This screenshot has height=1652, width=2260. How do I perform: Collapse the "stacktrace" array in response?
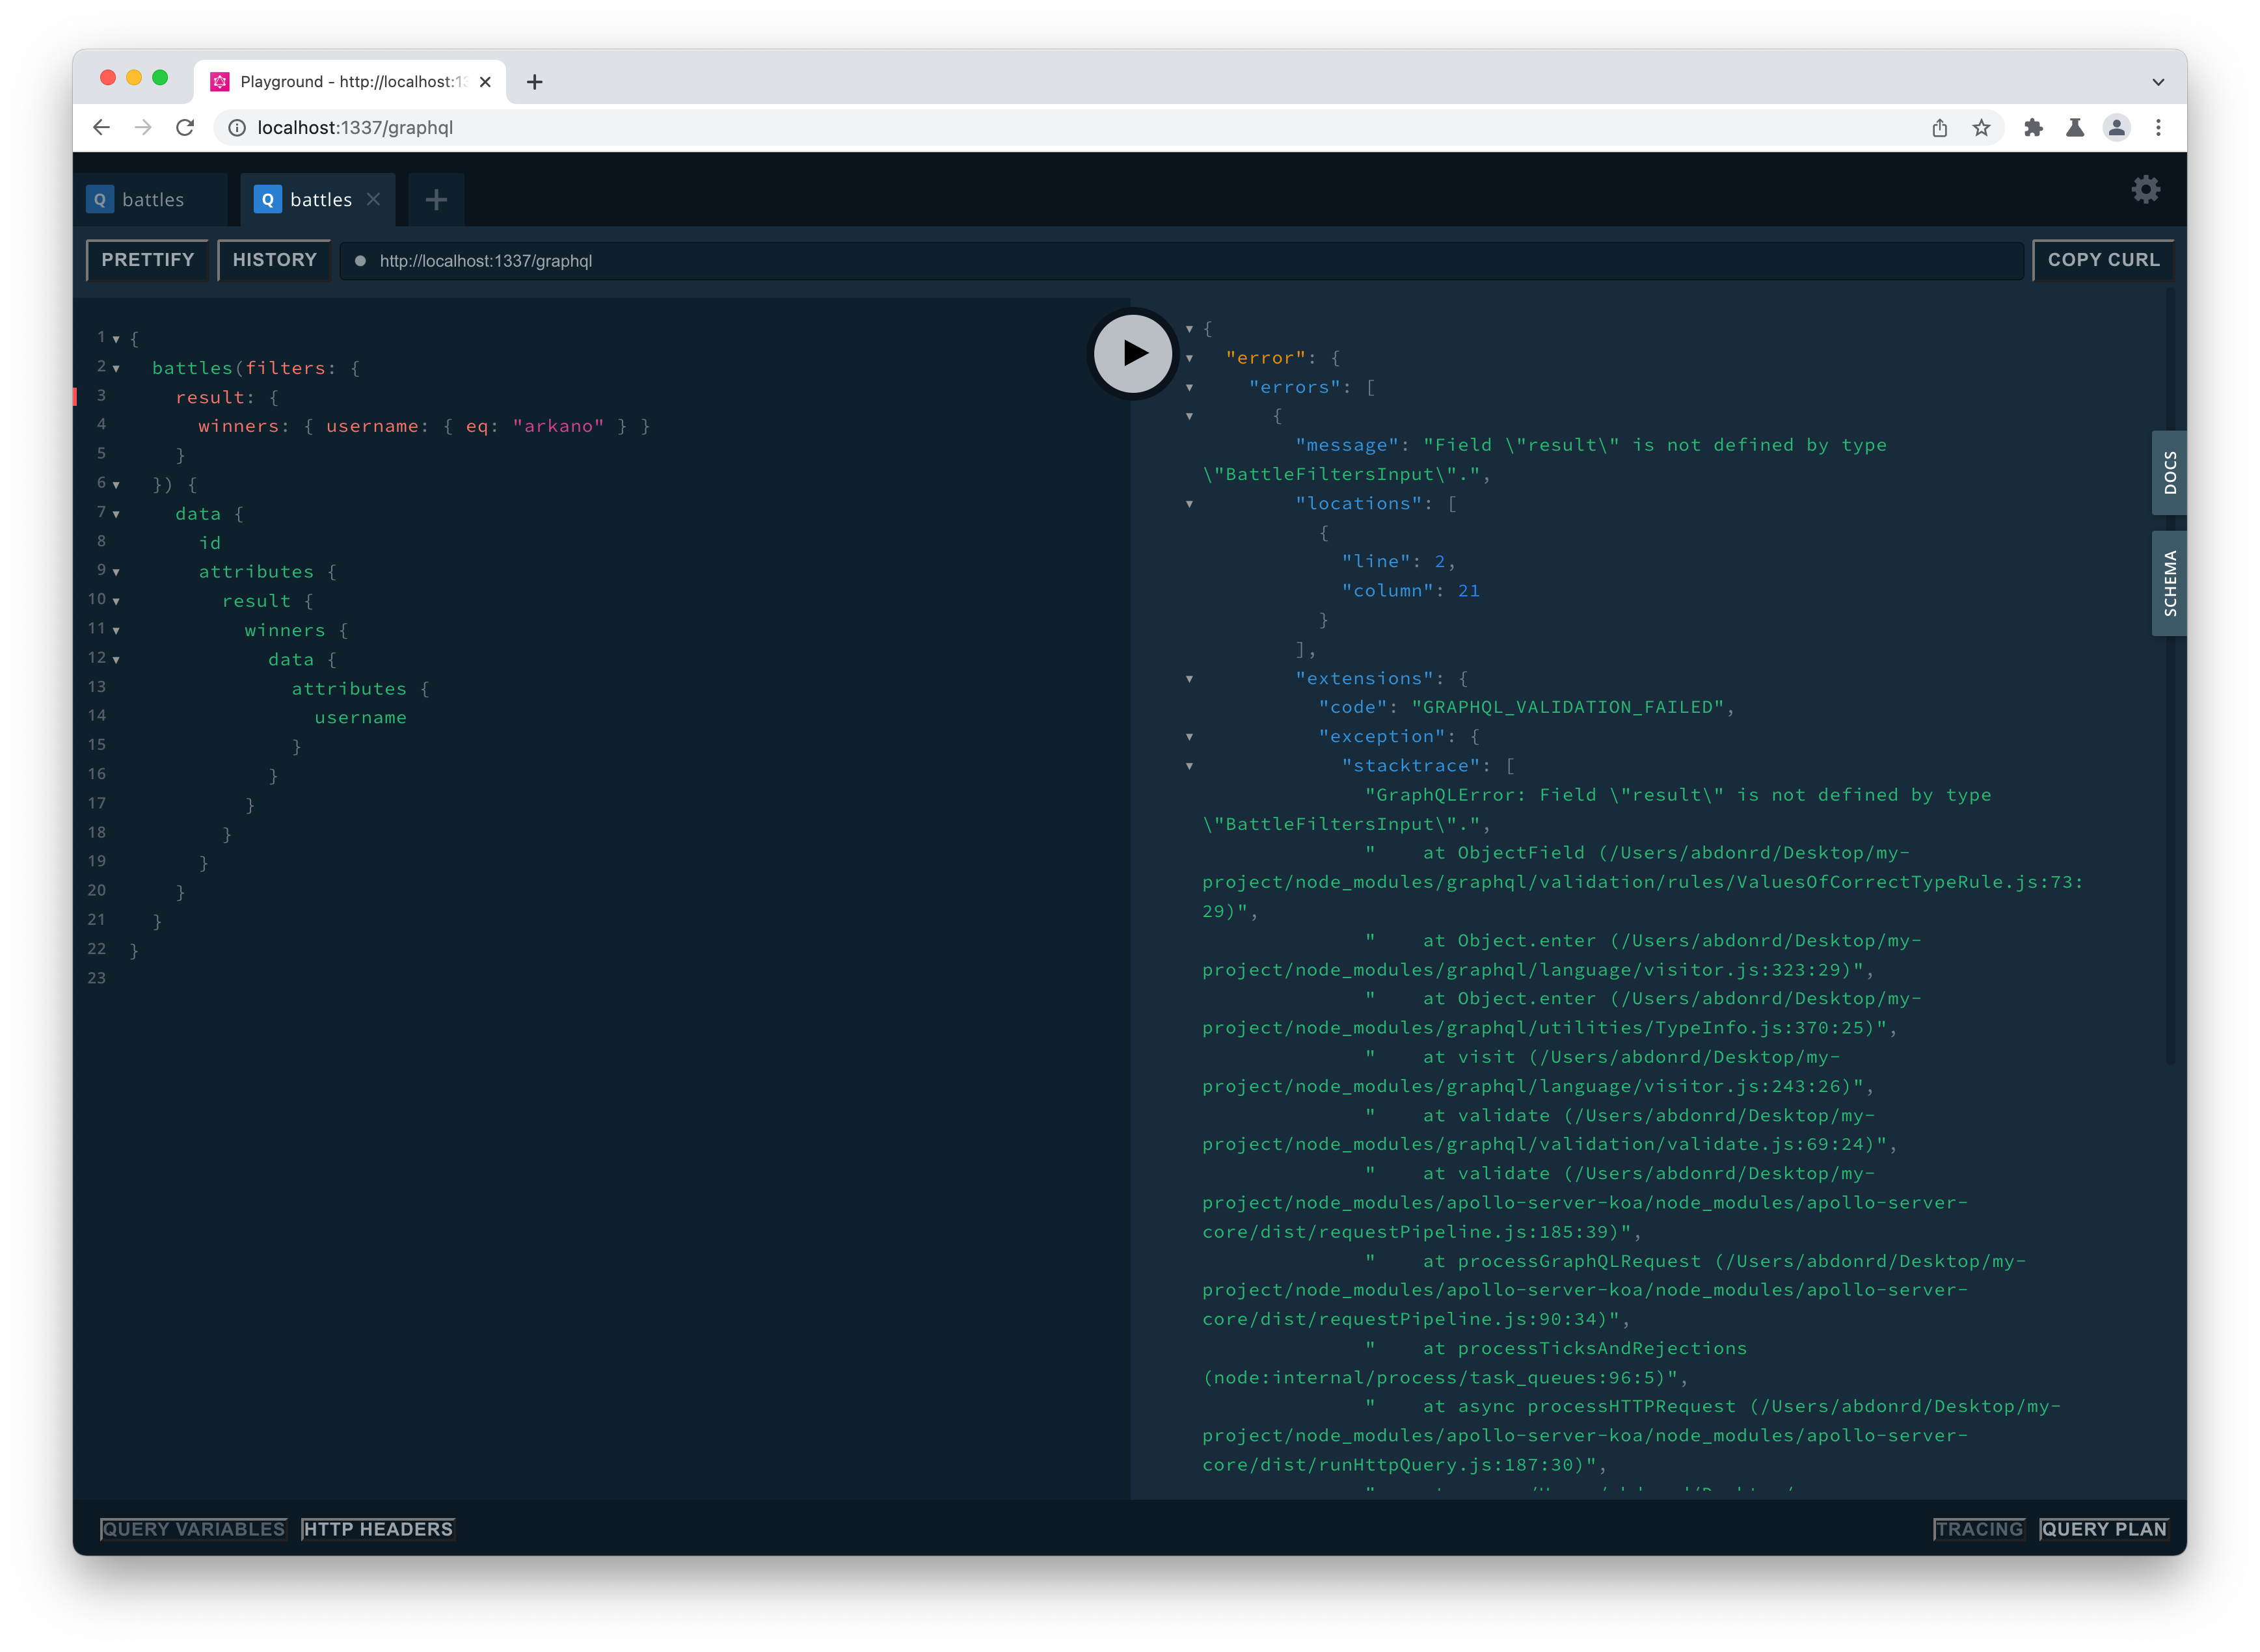pyautogui.click(x=1189, y=766)
